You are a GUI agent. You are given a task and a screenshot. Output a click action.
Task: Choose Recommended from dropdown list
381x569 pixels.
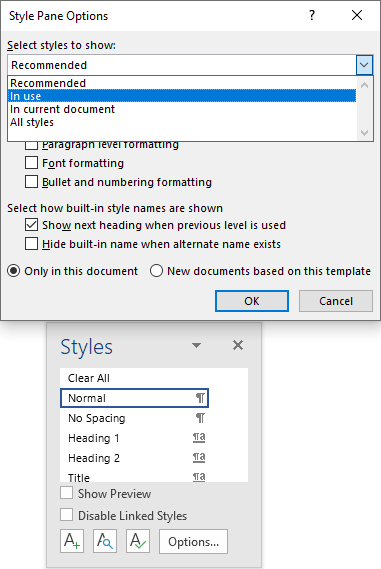pyautogui.click(x=182, y=83)
